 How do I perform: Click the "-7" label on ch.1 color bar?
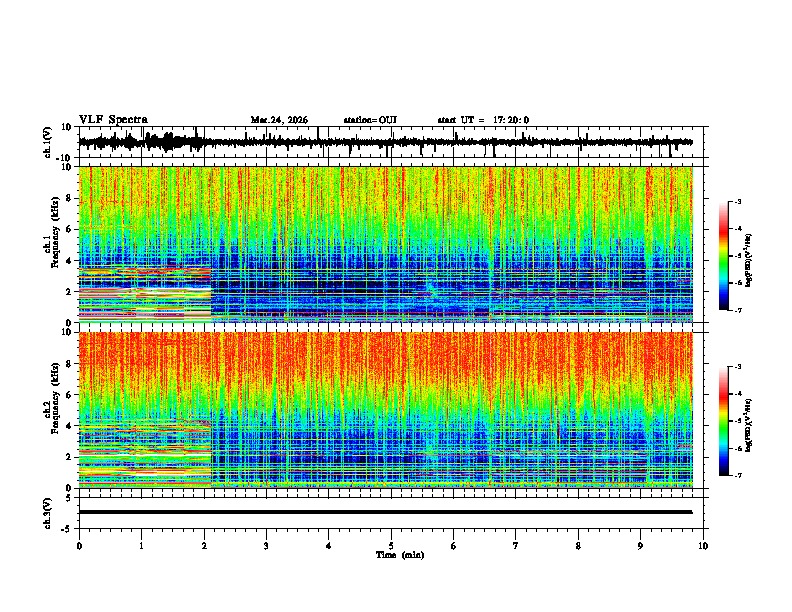coord(737,310)
